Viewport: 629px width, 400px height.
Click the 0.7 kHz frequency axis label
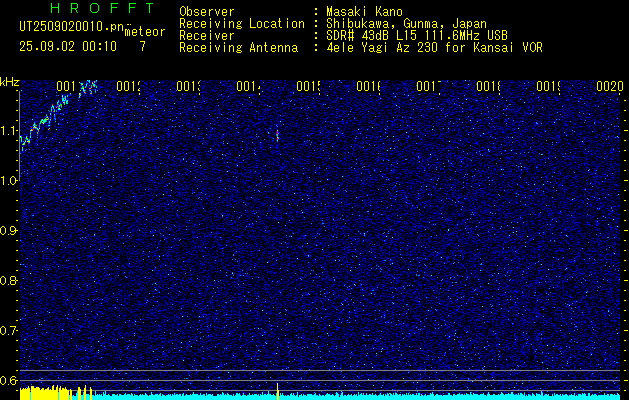(9, 331)
